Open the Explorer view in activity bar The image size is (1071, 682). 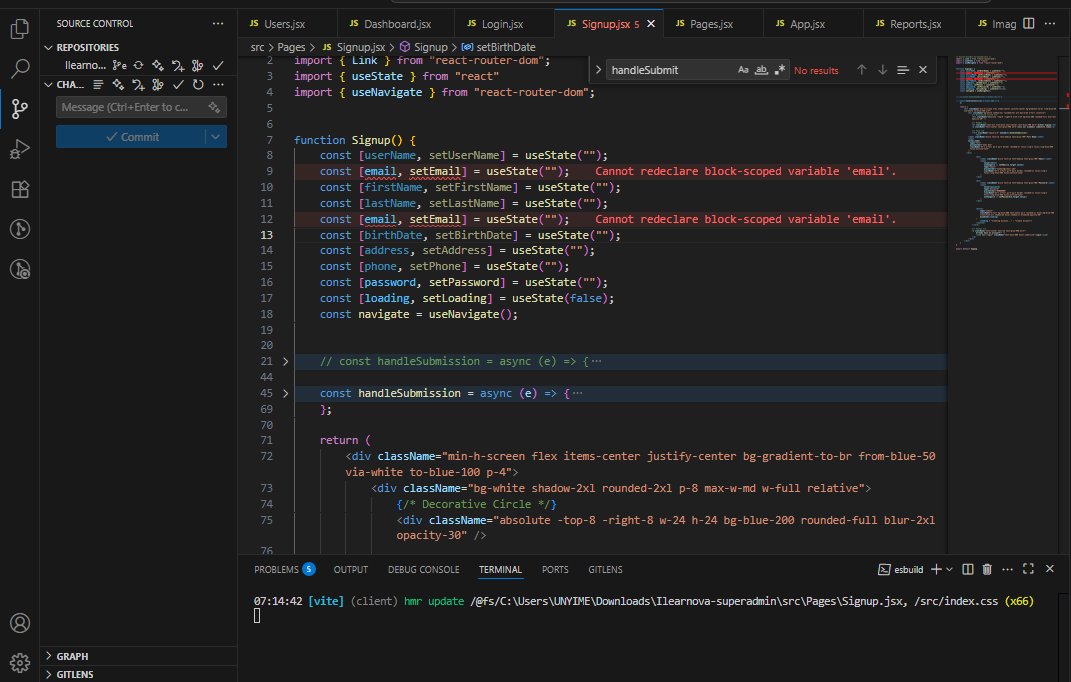tap(19, 29)
